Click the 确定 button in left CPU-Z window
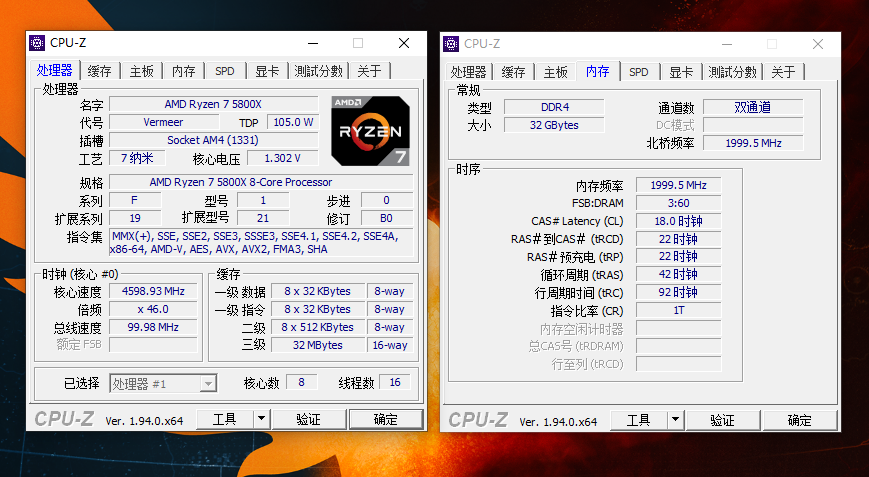Image resolution: width=869 pixels, height=477 pixels. [386, 419]
